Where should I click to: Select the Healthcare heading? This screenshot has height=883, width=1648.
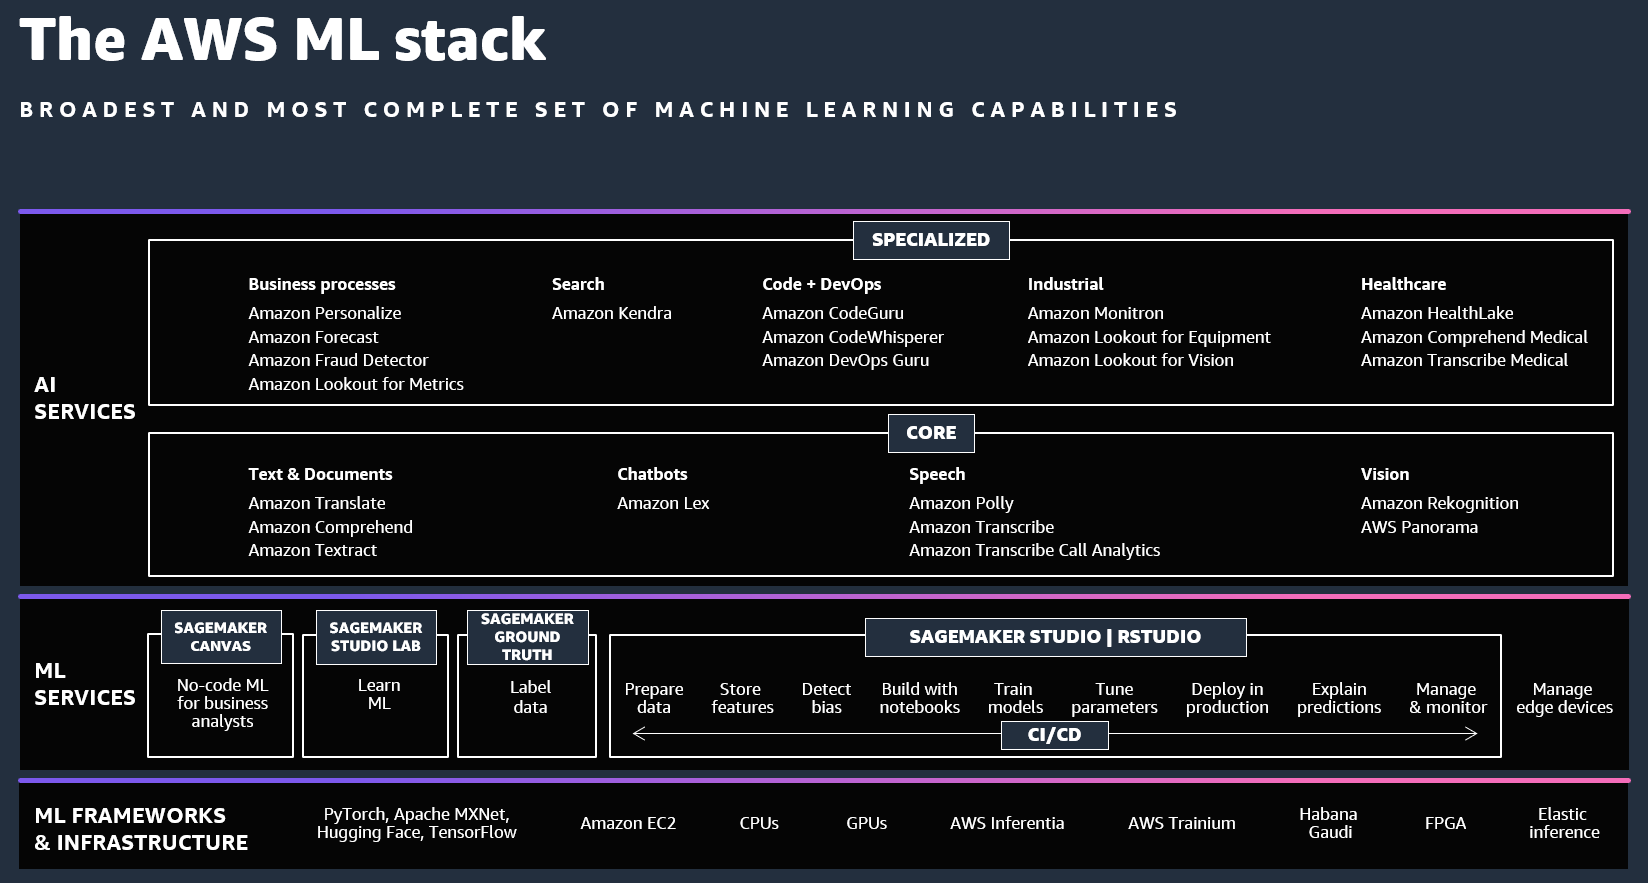pyautogui.click(x=1403, y=284)
